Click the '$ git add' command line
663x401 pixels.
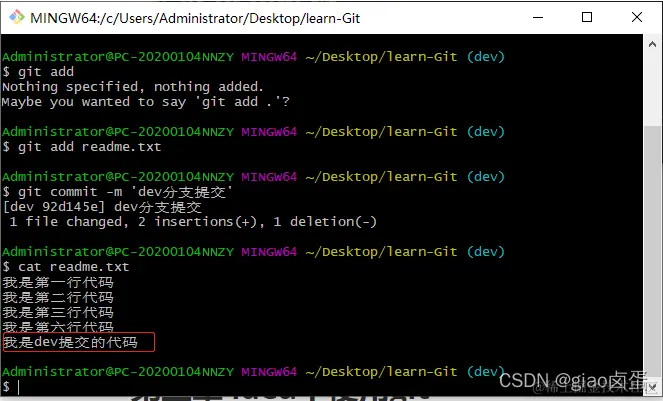(38, 71)
